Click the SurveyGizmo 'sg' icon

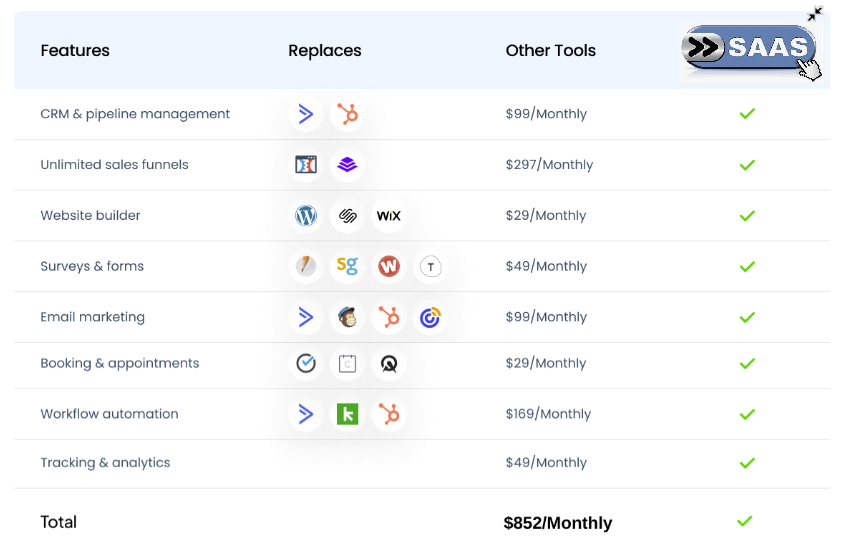[347, 266]
